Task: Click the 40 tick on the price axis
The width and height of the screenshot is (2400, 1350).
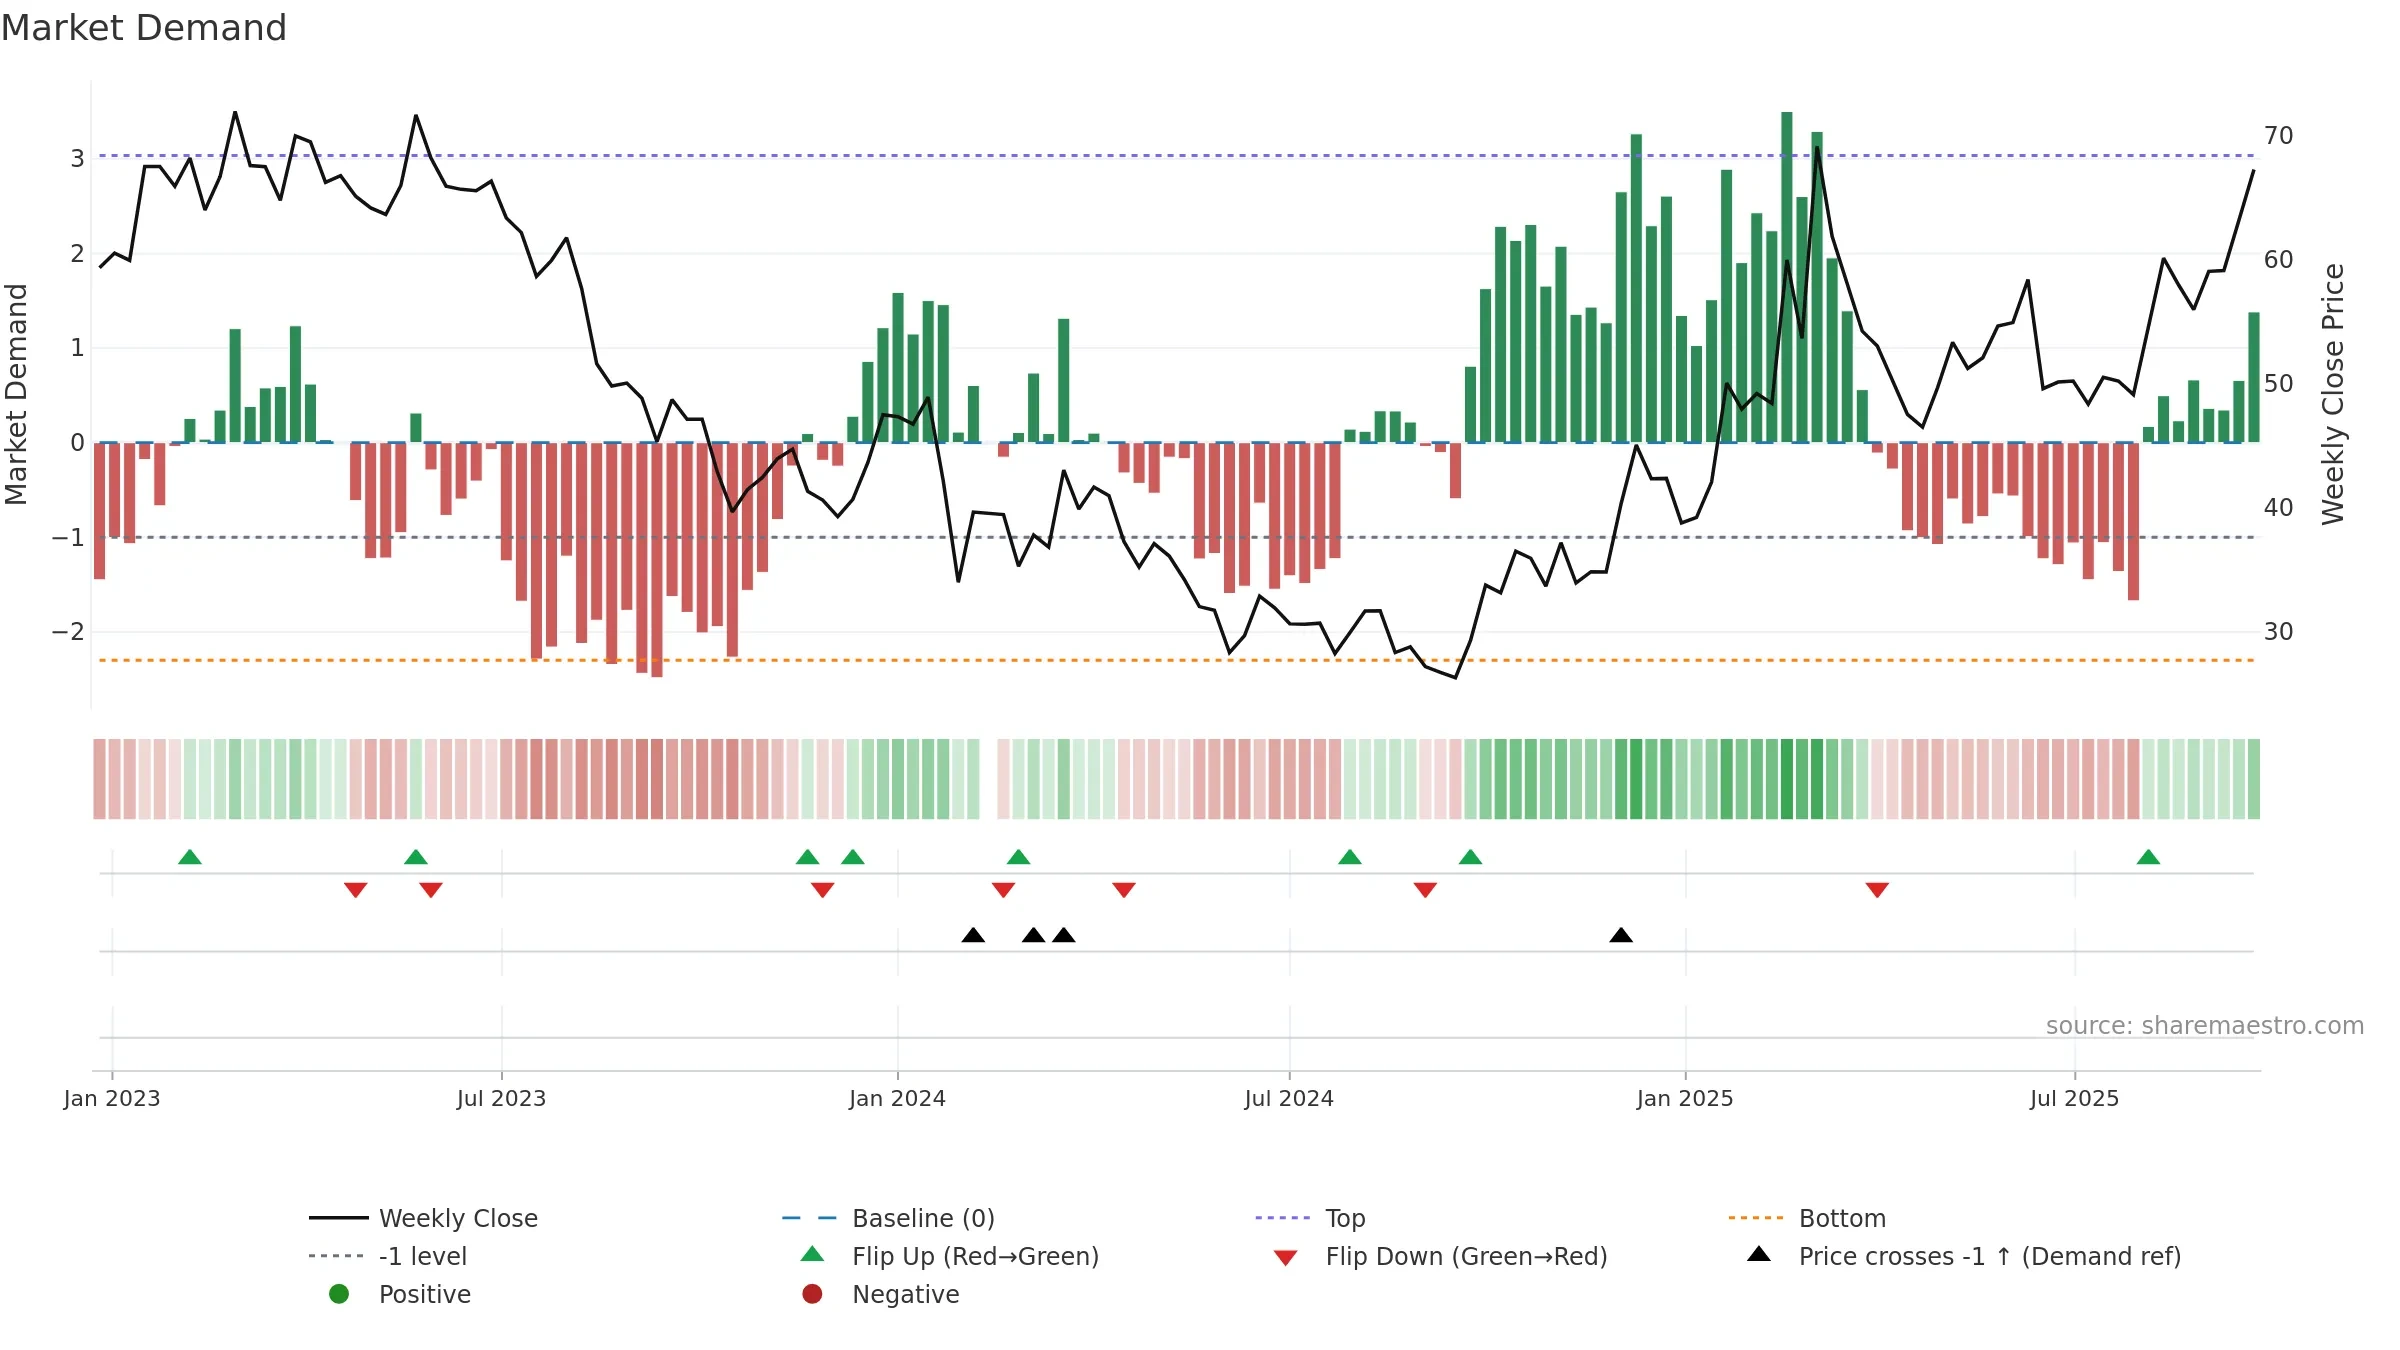Action: 2279,507
